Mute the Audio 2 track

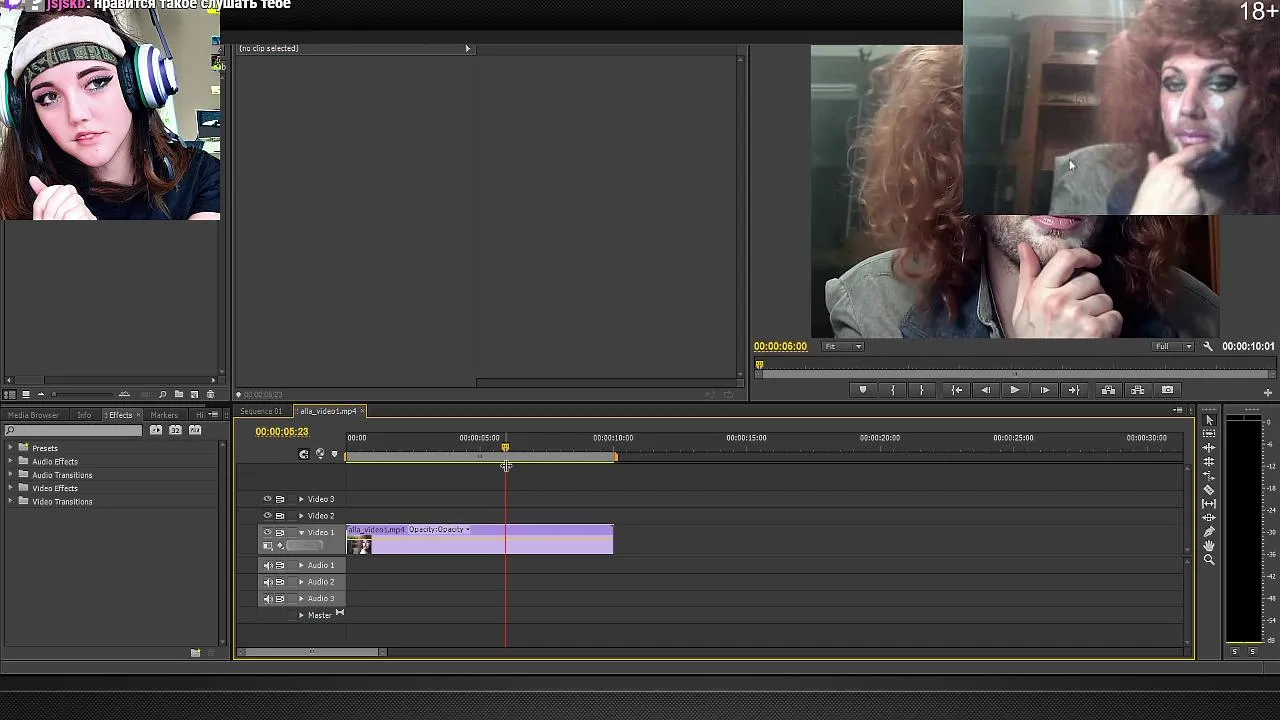pyautogui.click(x=267, y=582)
